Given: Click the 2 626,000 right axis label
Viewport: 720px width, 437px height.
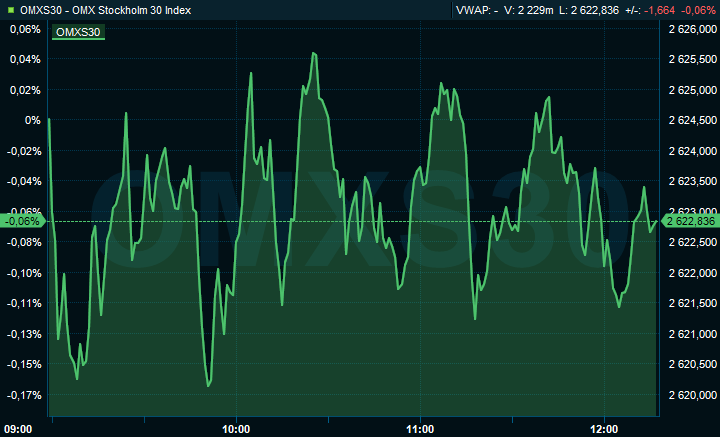Looking at the screenshot, I should tap(692, 29).
